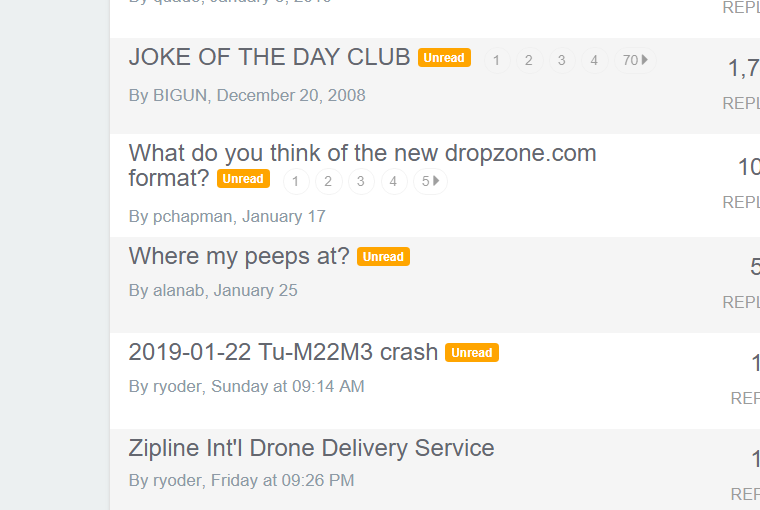Image resolution: width=760 pixels, height=510 pixels.
Task: Open the new dropzone.com format topic
Action: pyautogui.click(x=363, y=165)
